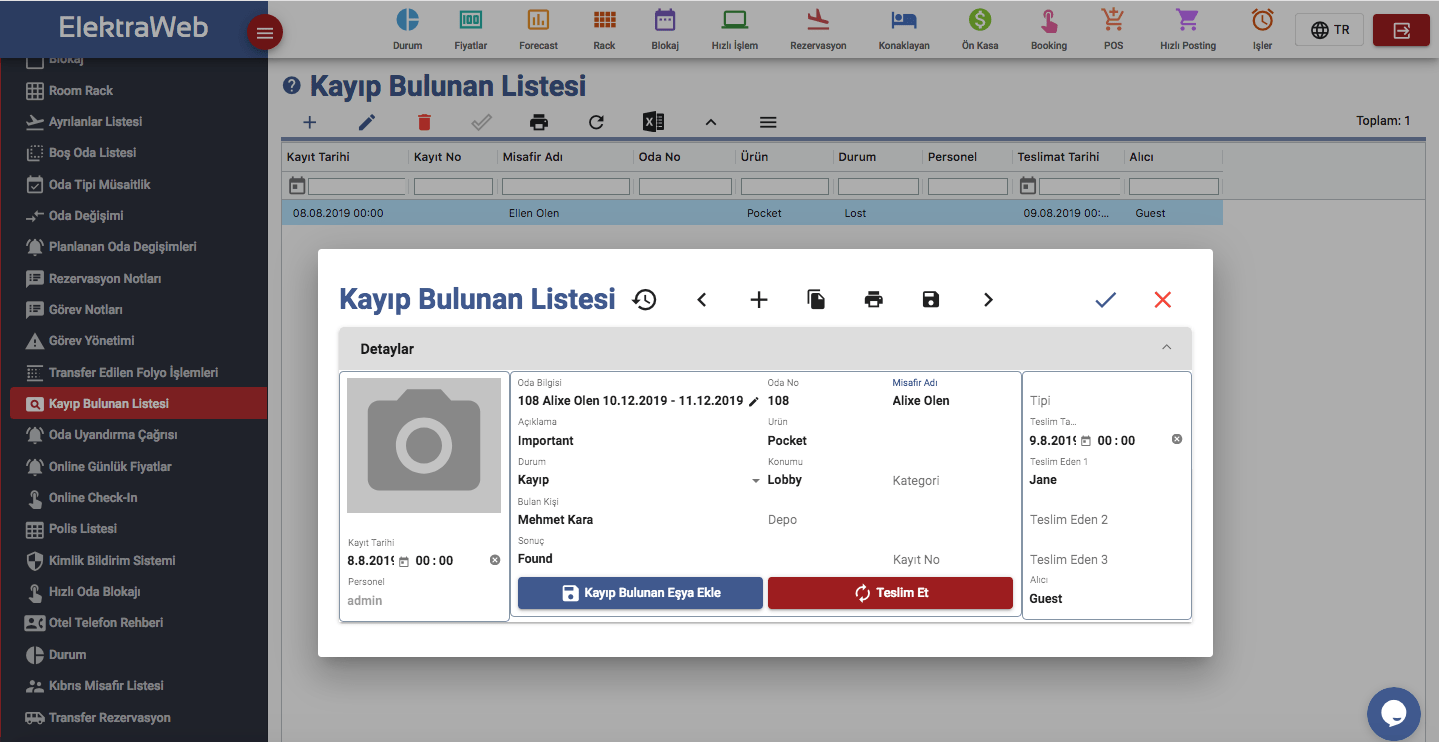Open calendar picker for Teslim Tarihi in dialog

click(x=1086, y=441)
